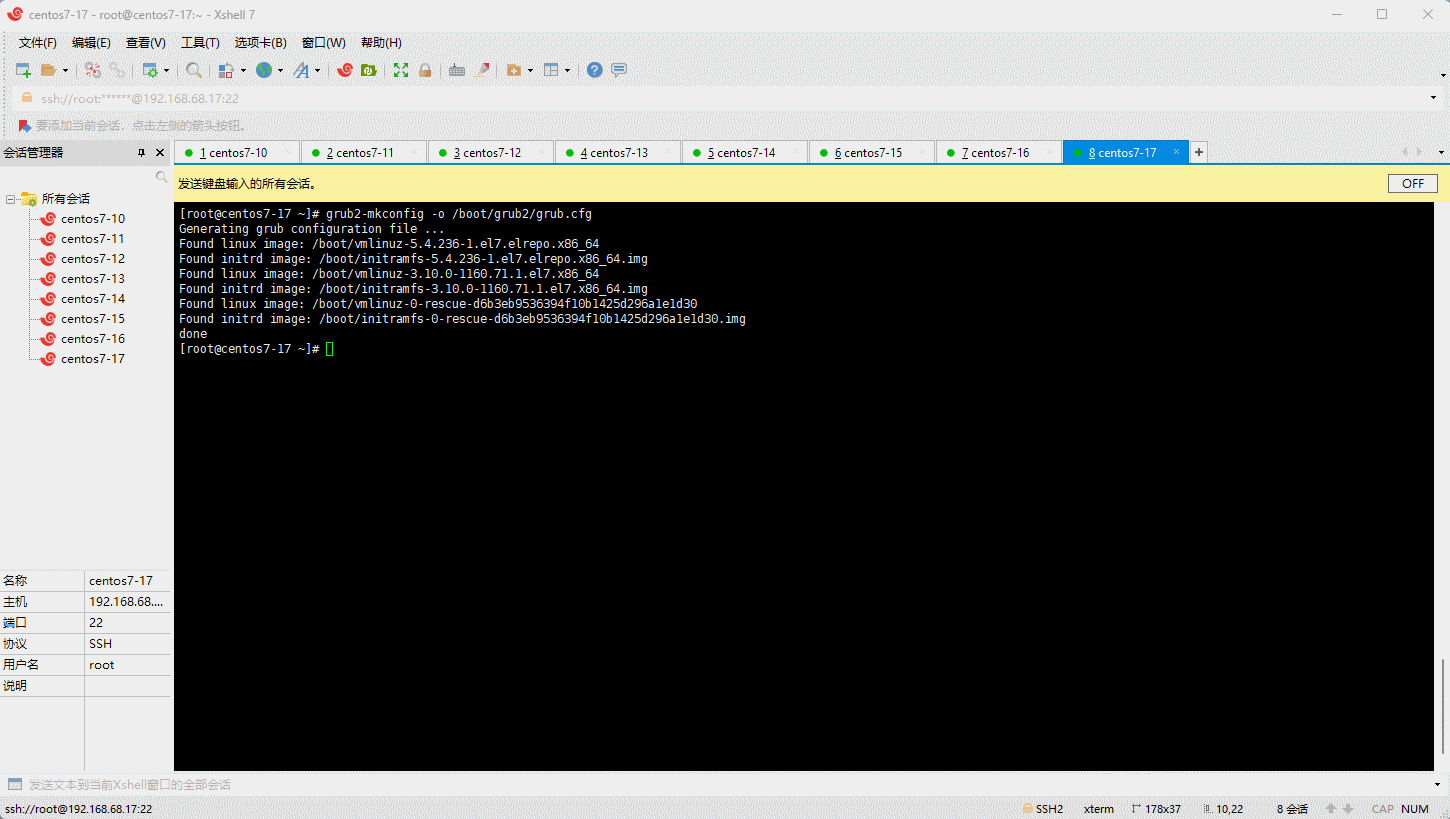Switch to tab 1 centos7-10
Image resolution: width=1450 pixels, height=819 pixels.
237,153
